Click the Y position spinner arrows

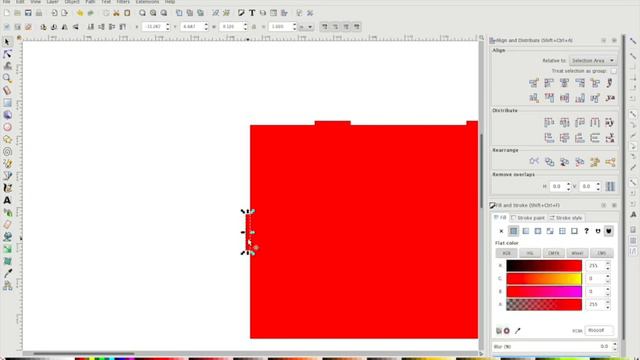(206, 27)
